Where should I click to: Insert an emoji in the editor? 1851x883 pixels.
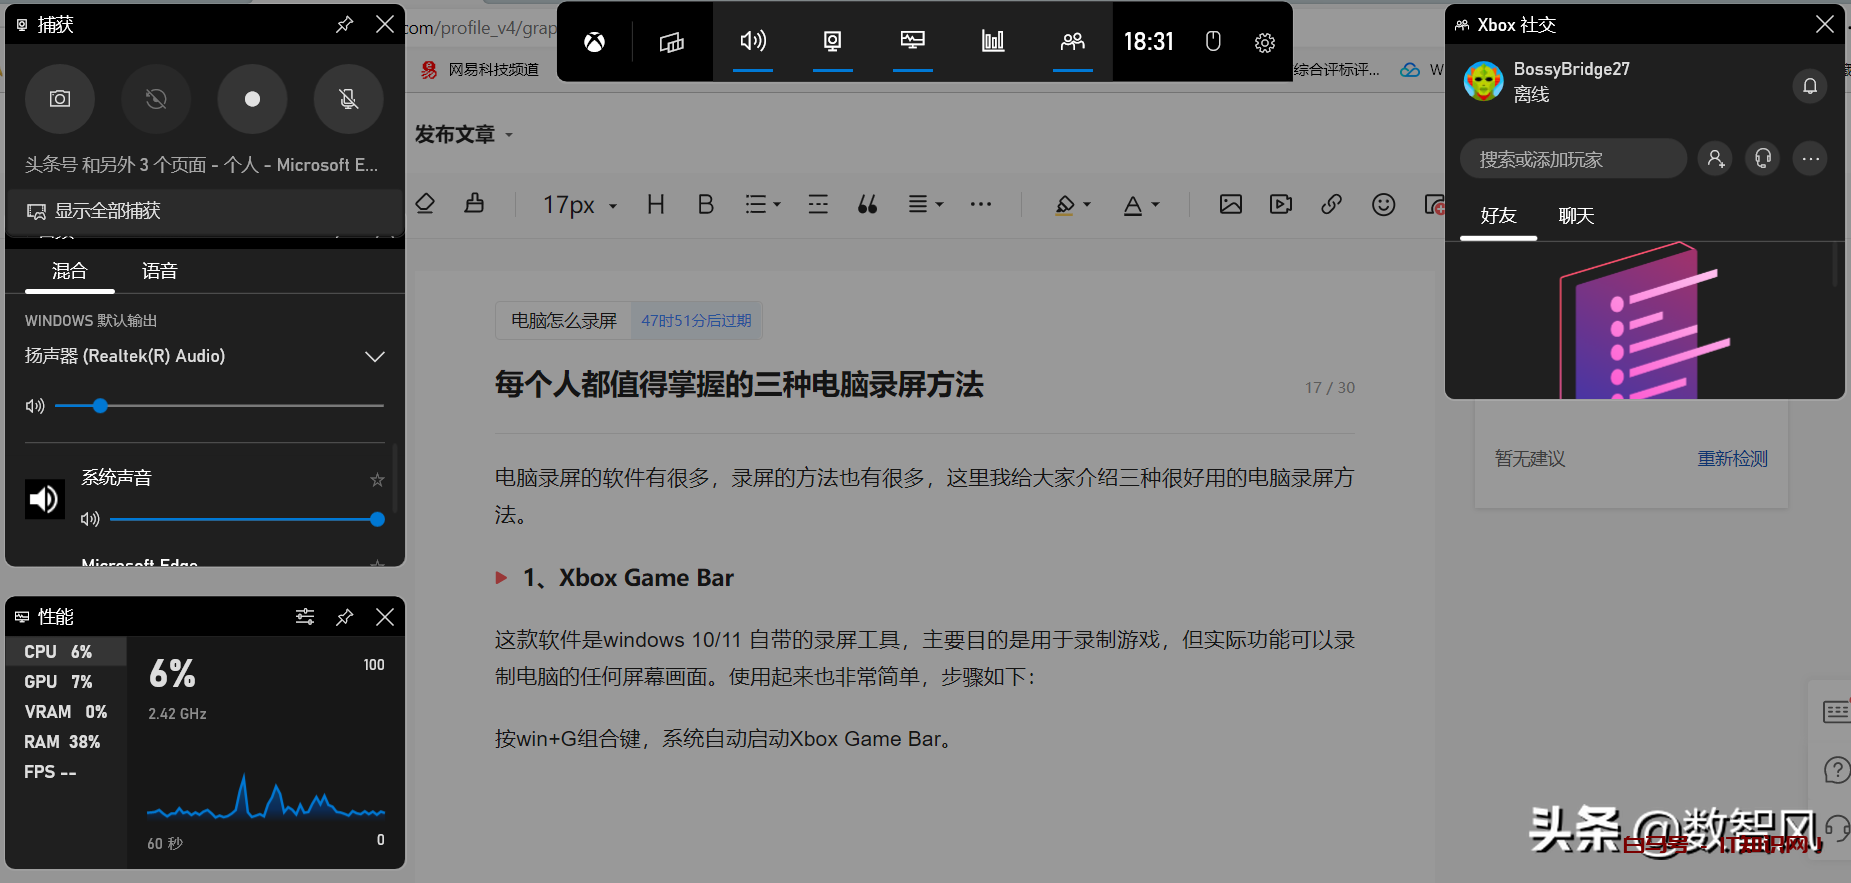click(x=1383, y=205)
